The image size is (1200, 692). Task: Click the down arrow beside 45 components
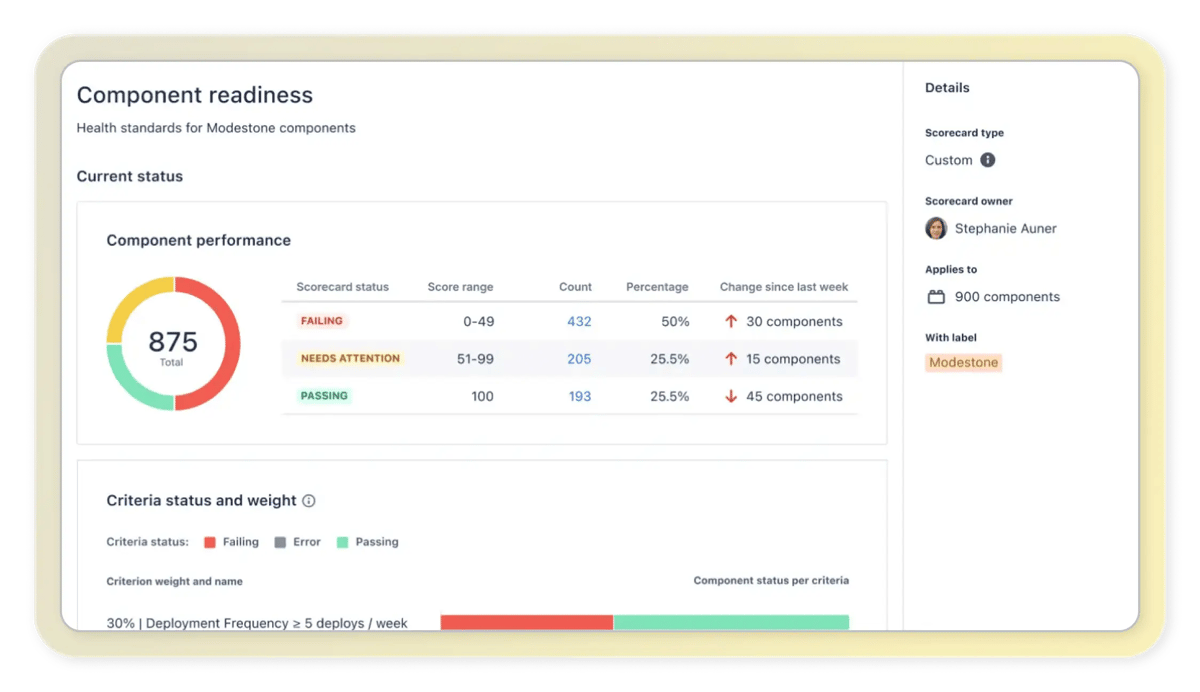731,396
